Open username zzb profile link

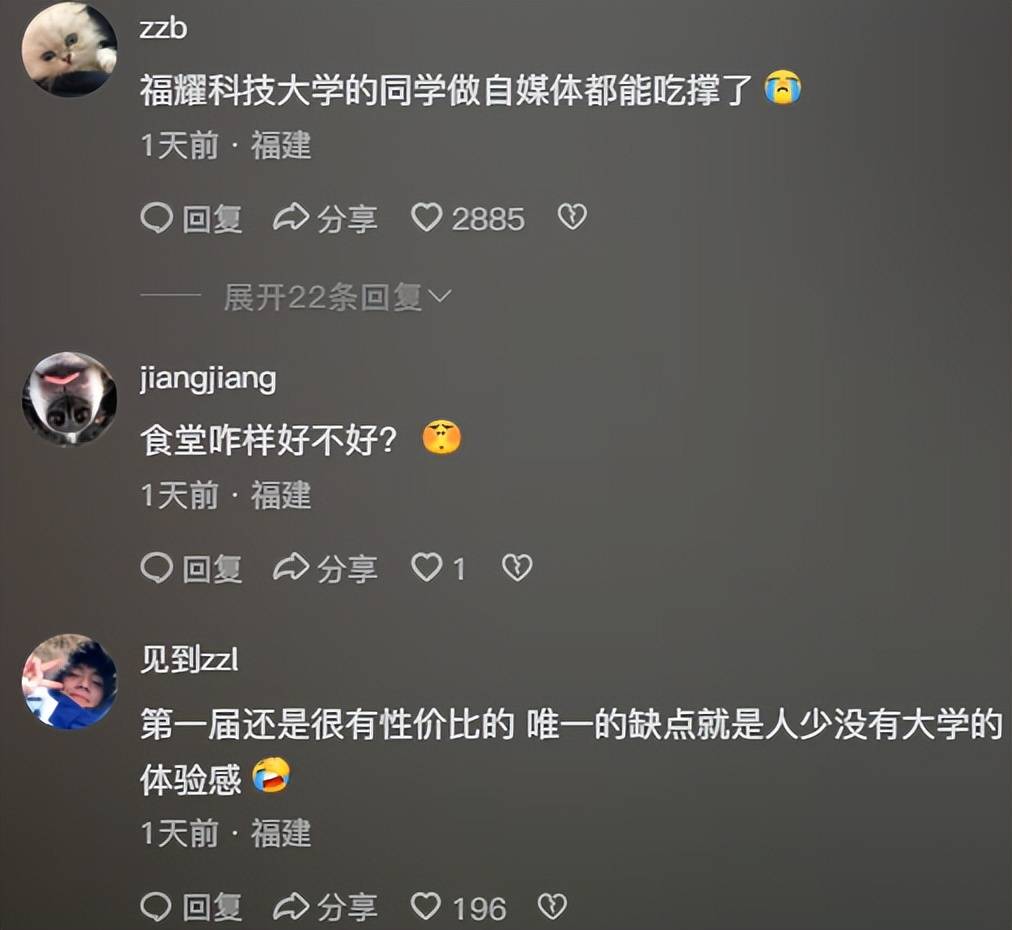(163, 29)
